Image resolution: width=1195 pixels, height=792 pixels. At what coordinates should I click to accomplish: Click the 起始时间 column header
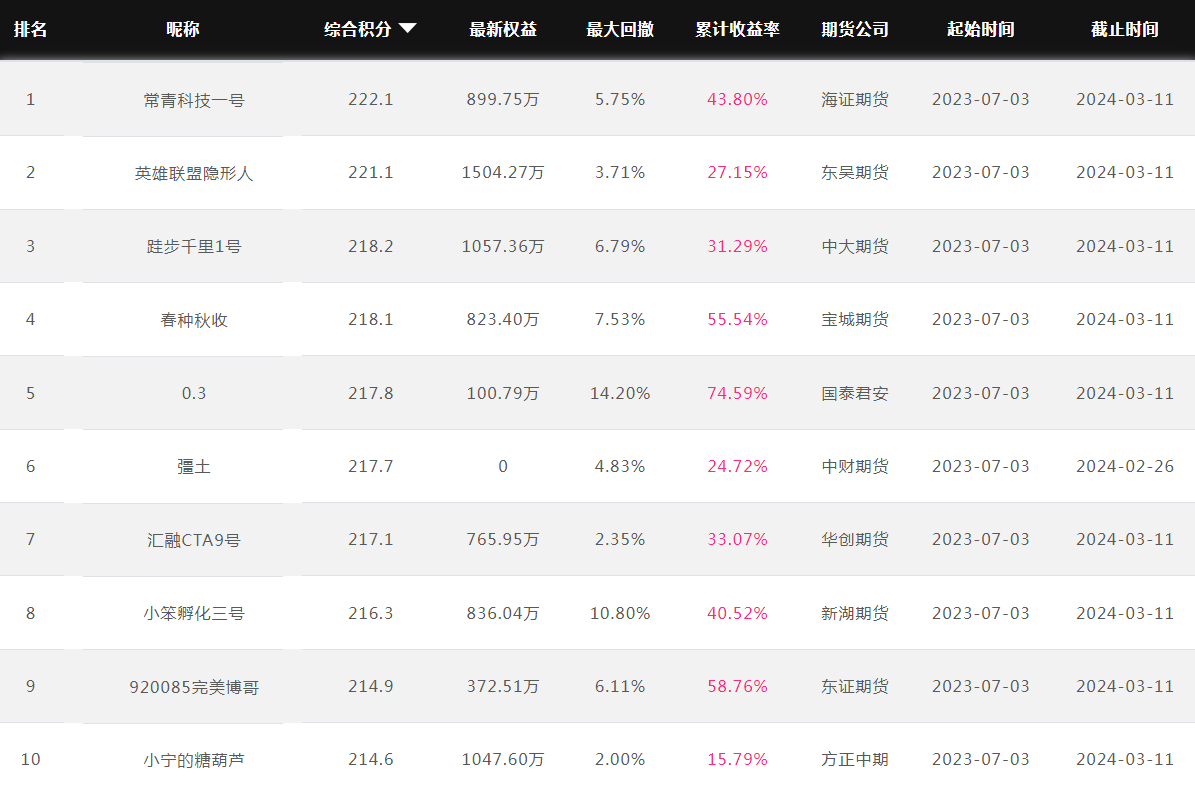981,29
